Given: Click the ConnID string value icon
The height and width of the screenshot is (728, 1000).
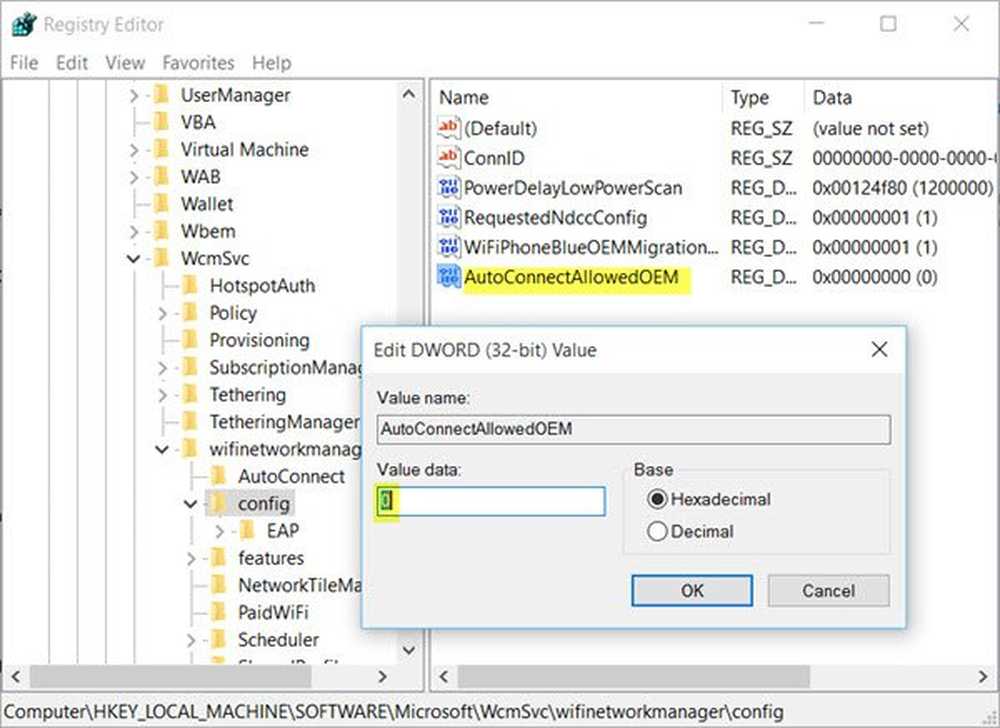Looking at the screenshot, I should point(448,157).
